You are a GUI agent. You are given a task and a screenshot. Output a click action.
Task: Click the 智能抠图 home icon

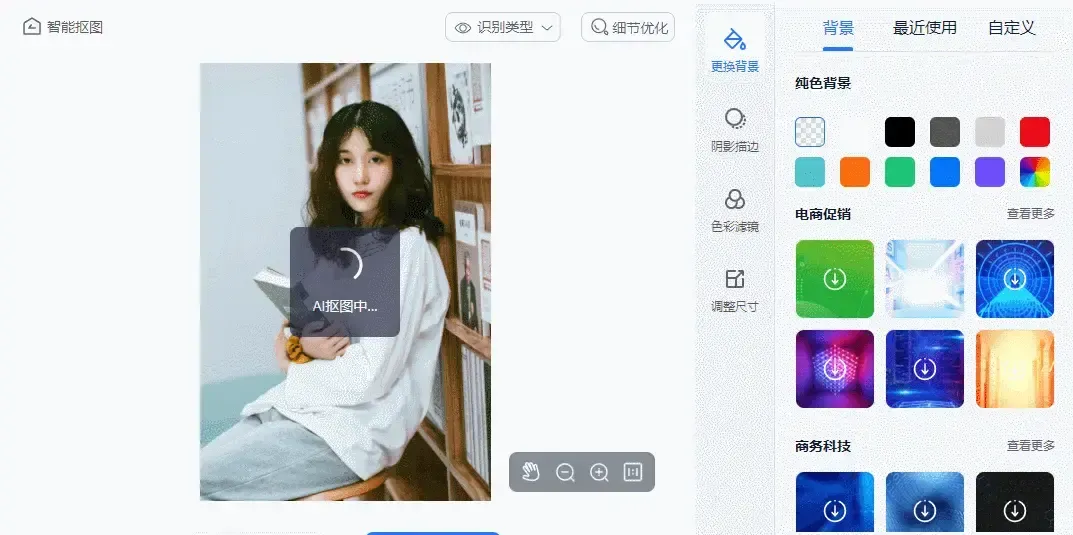pos(31,27)
